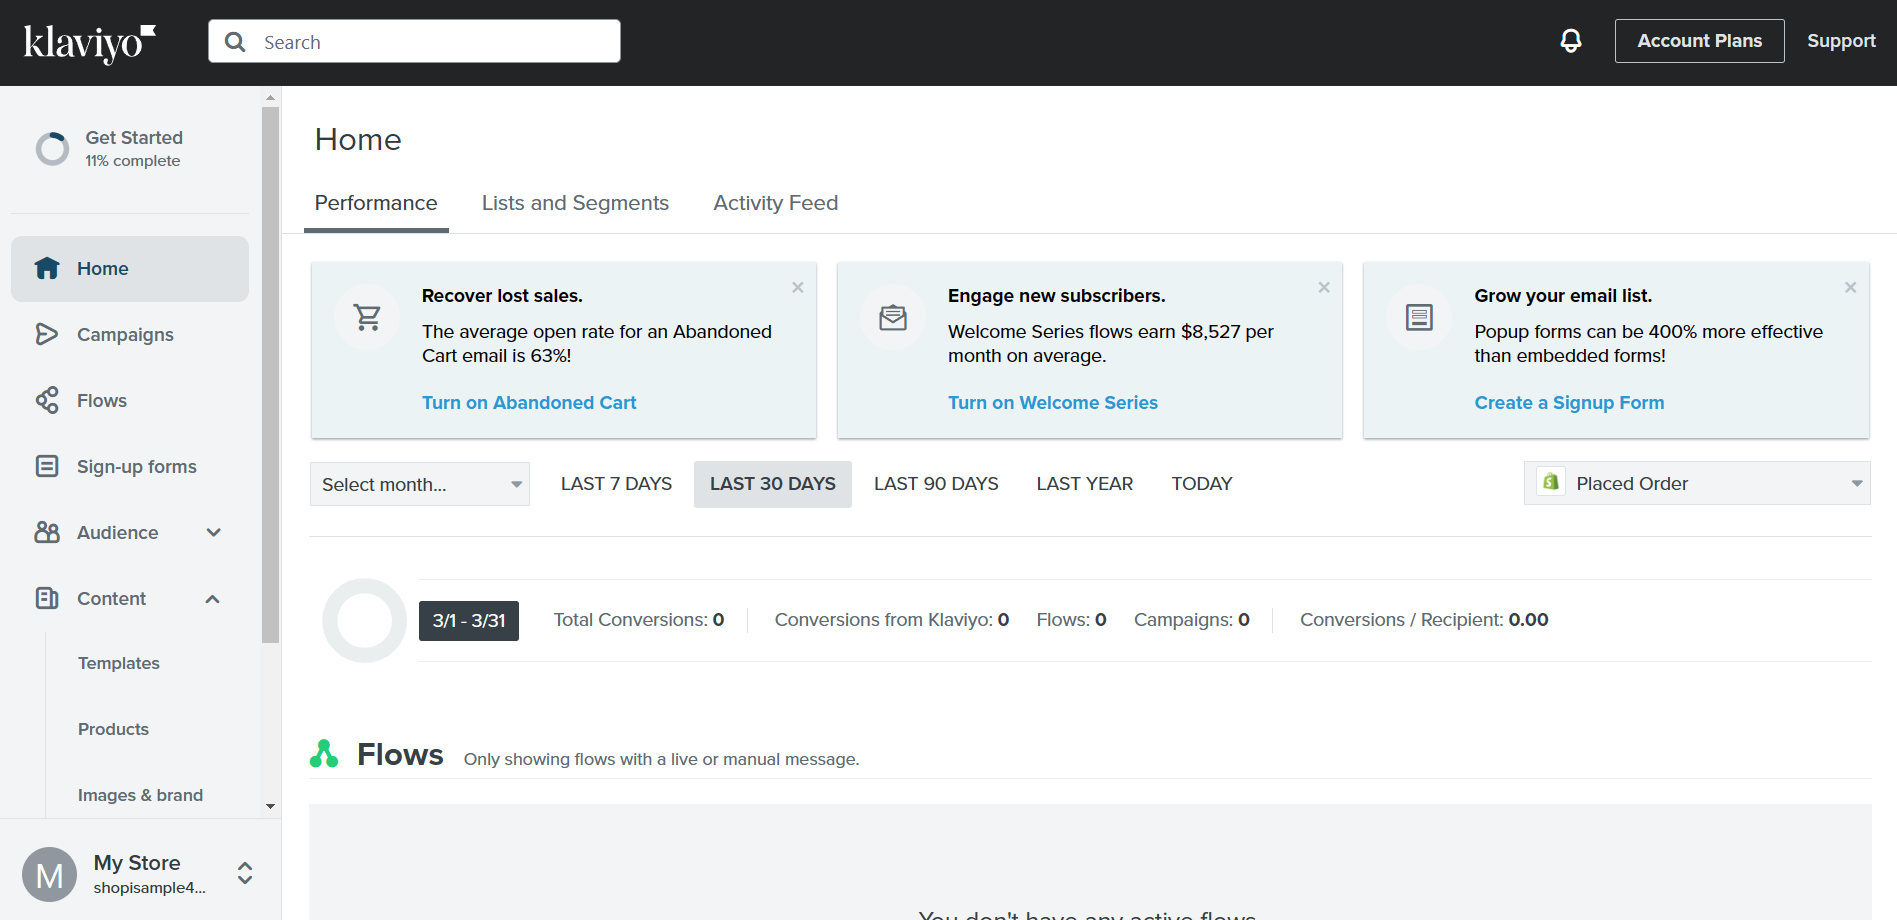Click the "Conversions / Recipient: 0.00" text

click(1424, 620)
